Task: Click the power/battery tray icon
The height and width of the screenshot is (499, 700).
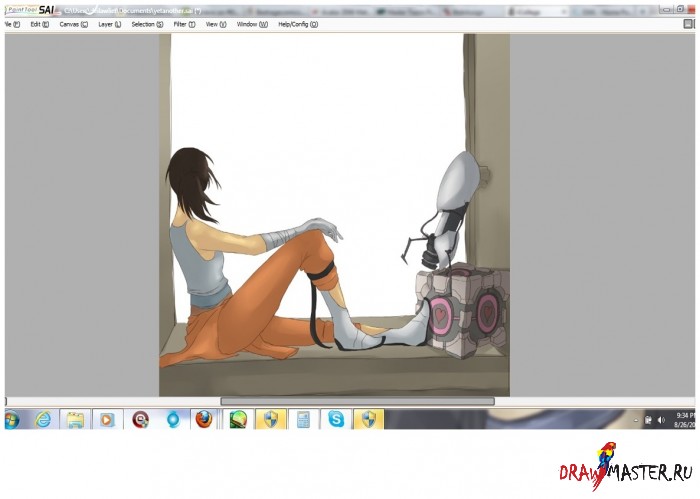Action: tap(649, 420)
